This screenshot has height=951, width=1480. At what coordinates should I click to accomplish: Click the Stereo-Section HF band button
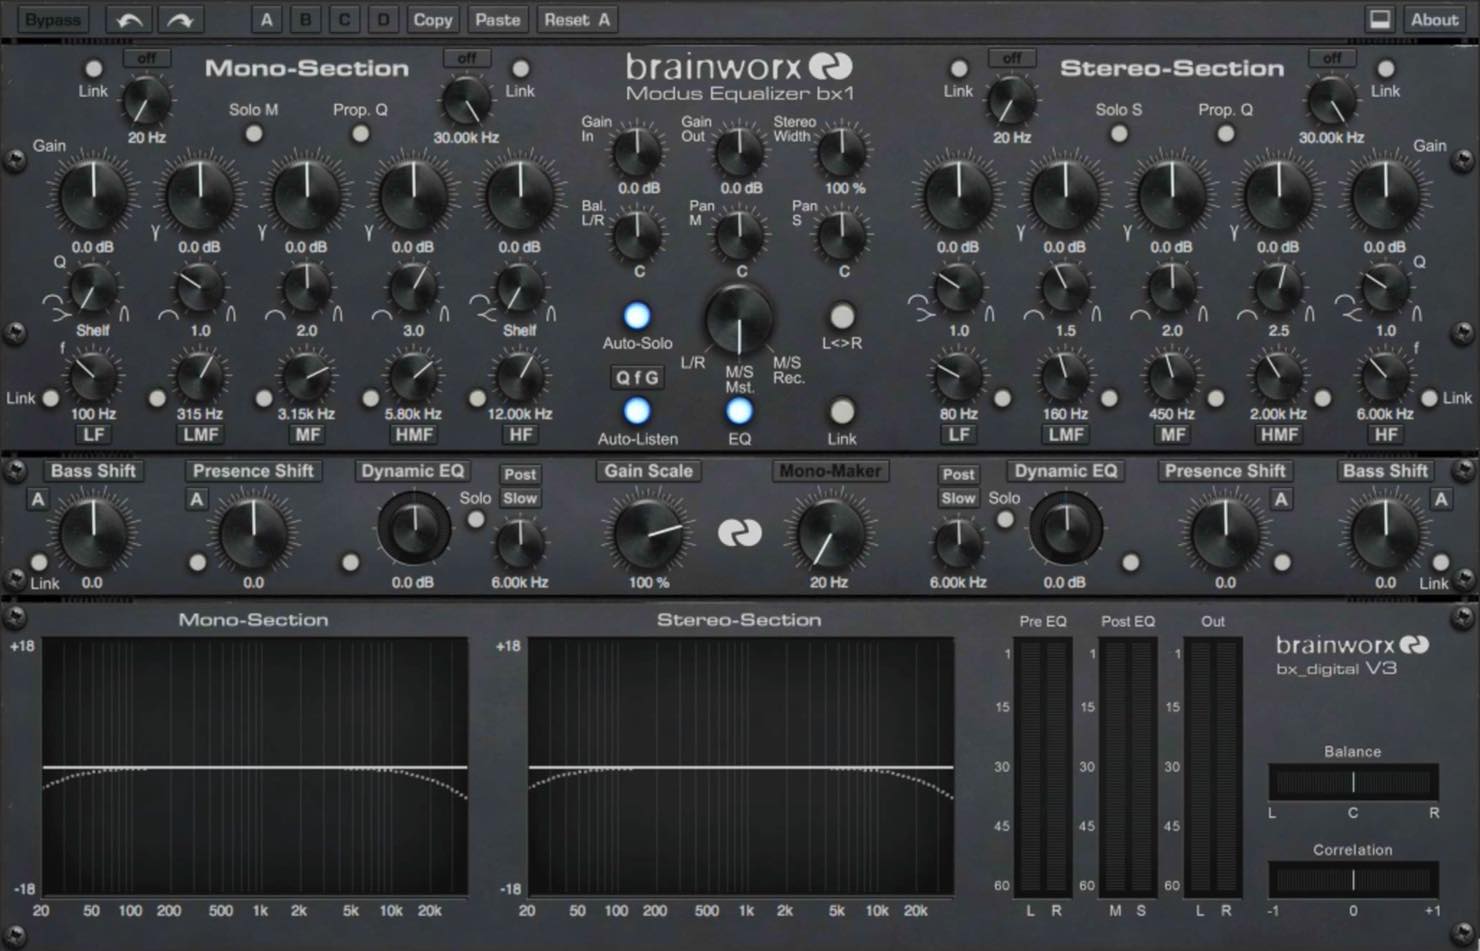1385,435
